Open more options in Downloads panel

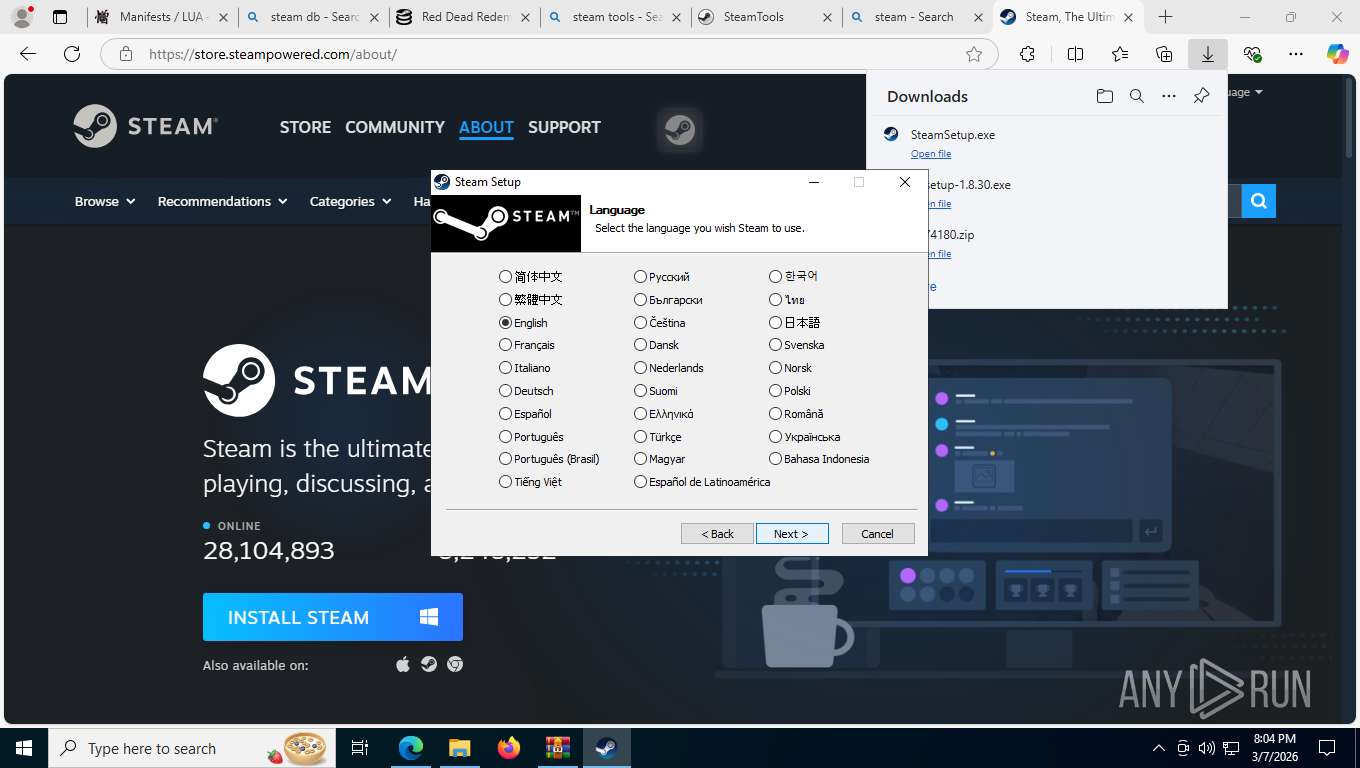1169,96
